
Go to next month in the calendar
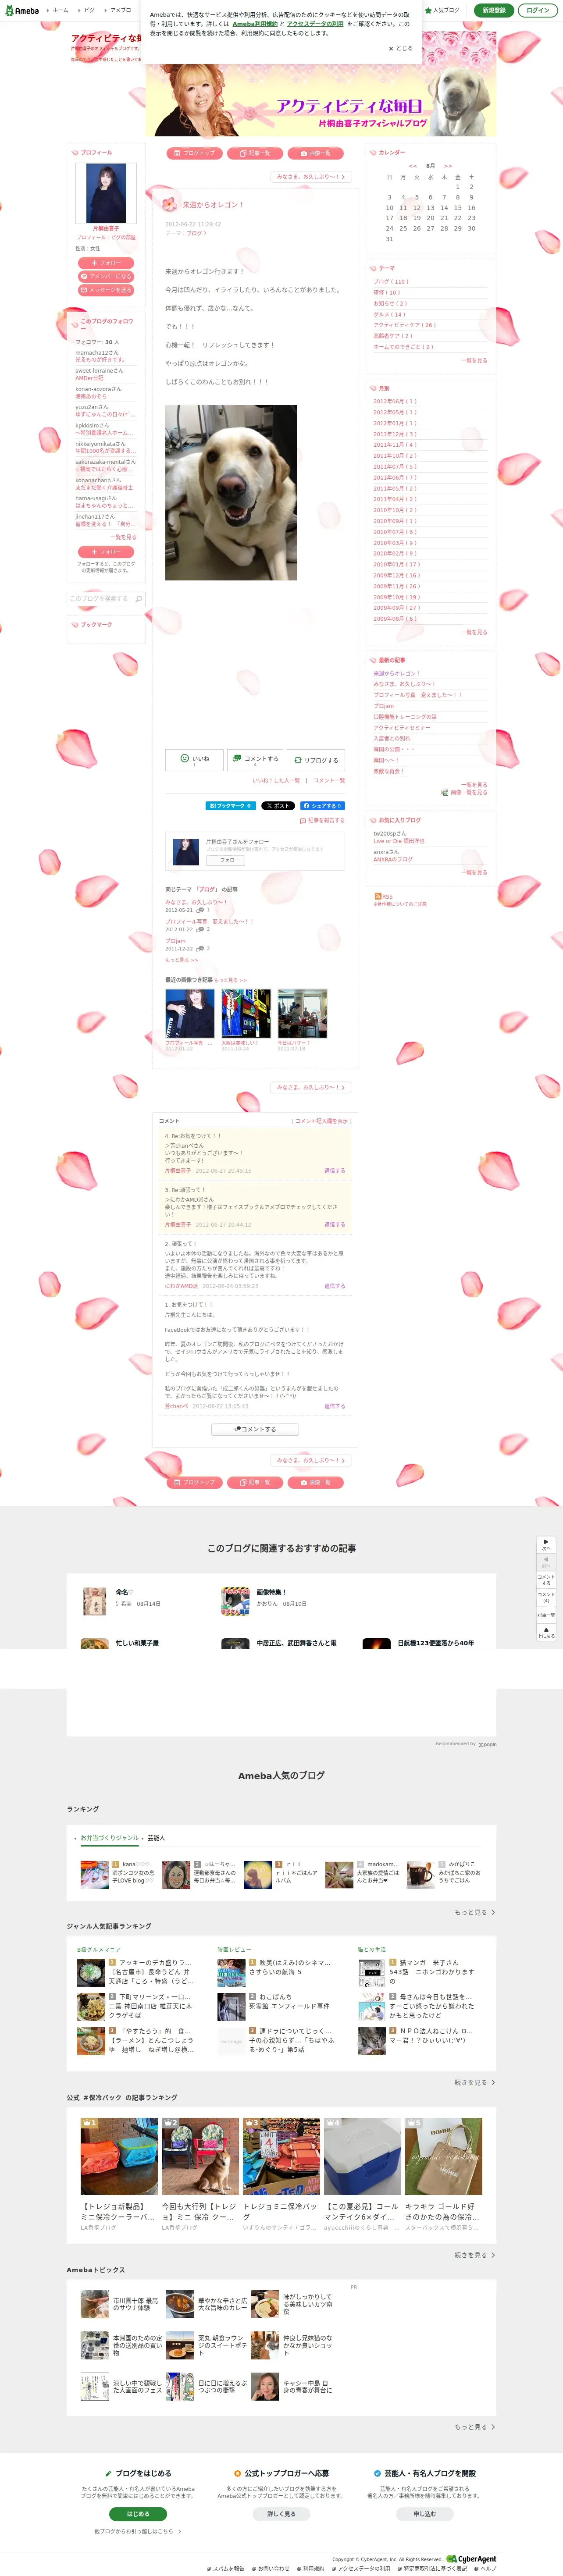(448, 166)
